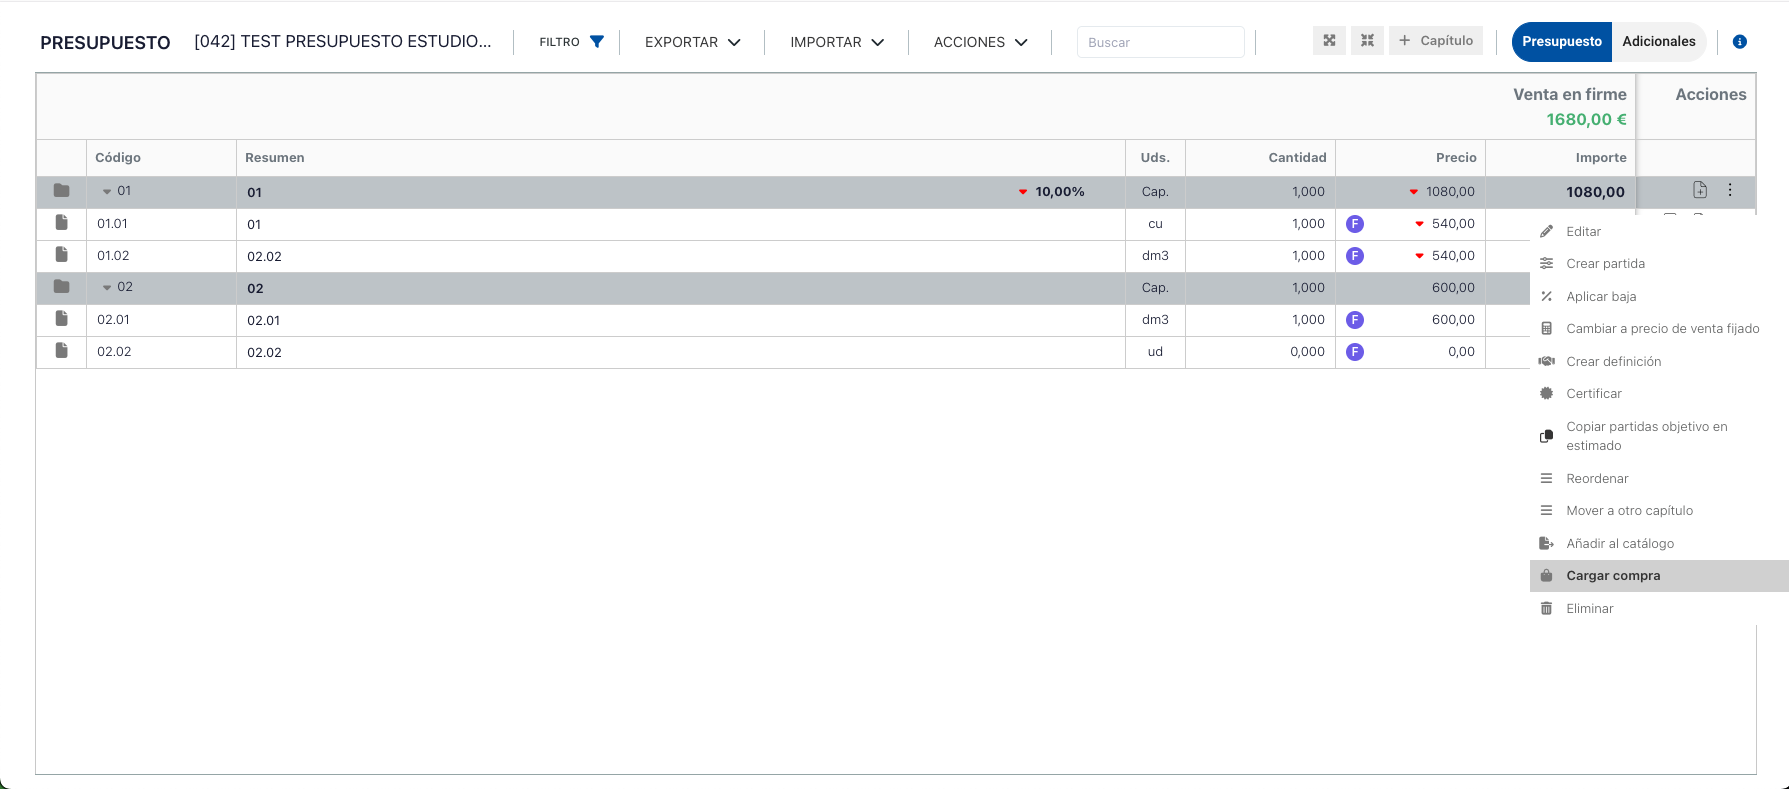Click the expand all rows icon
Viewport: 1789px width, 789px height.
[1329, 41]
